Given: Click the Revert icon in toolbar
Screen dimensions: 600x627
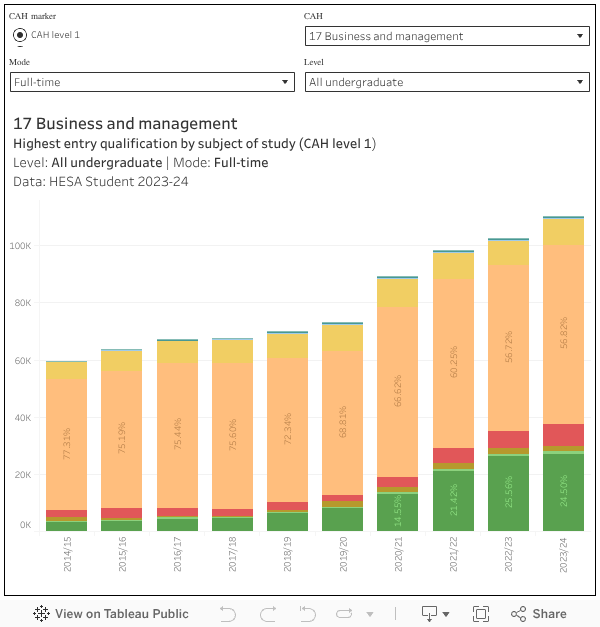Looking at the screenshot, I should pos(308,614).
